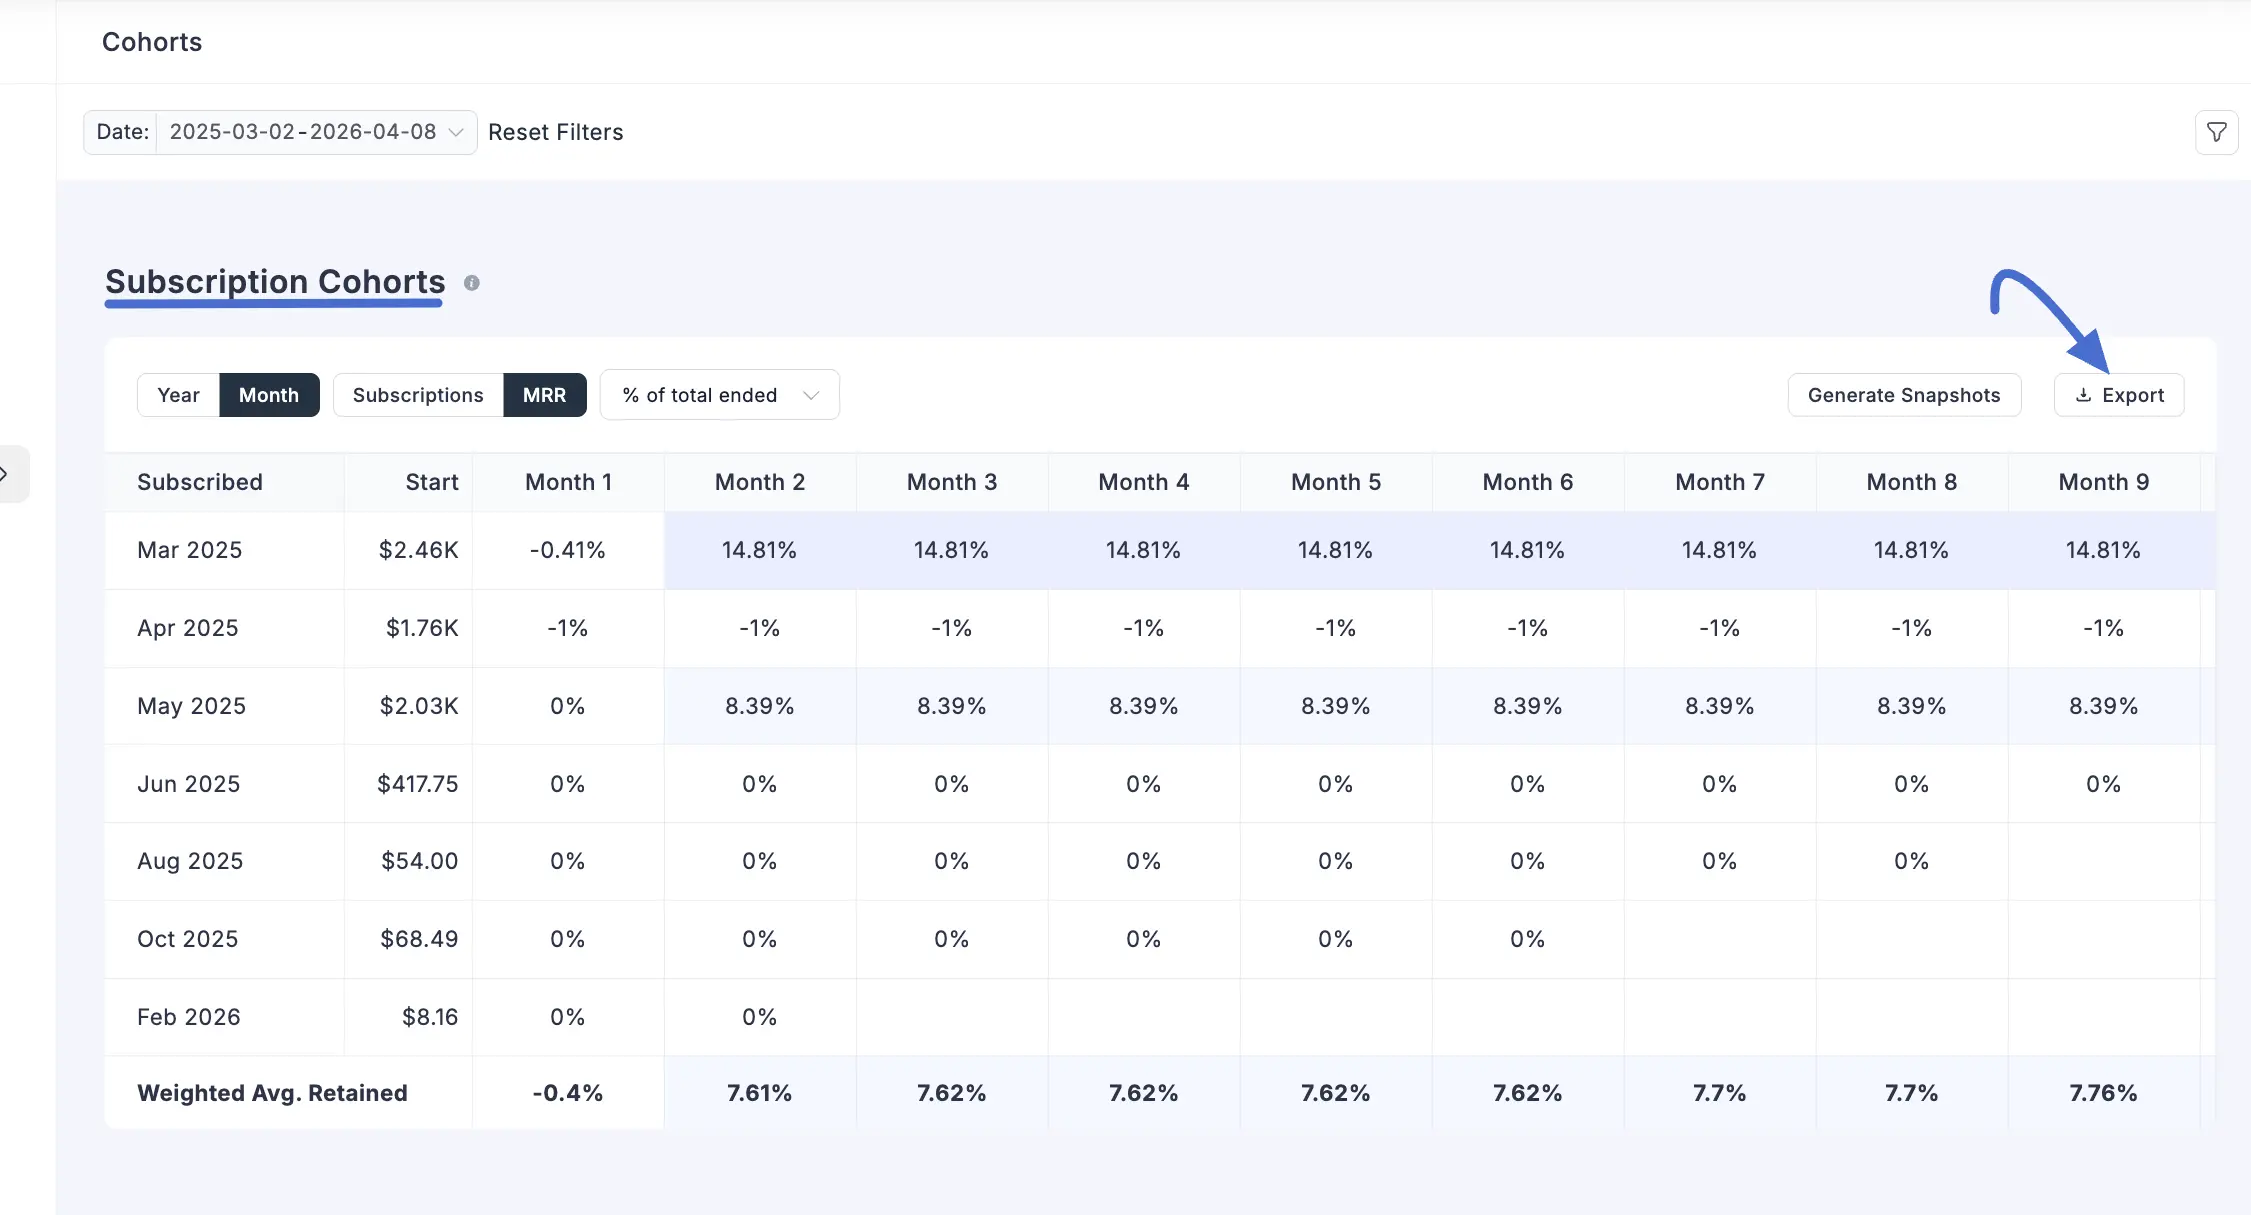Click the Cohorts page title
Image resolution: width=2251 pixels, height=1215 pixels.
tap(152, 42)
